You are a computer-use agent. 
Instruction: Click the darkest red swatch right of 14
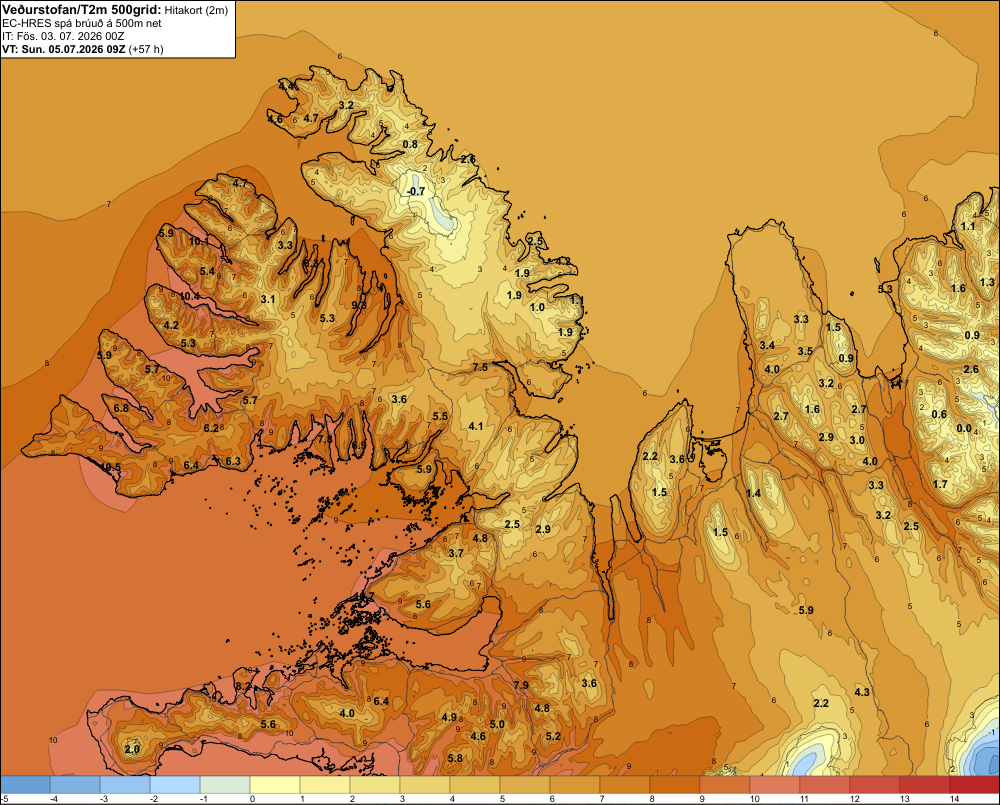974,784
